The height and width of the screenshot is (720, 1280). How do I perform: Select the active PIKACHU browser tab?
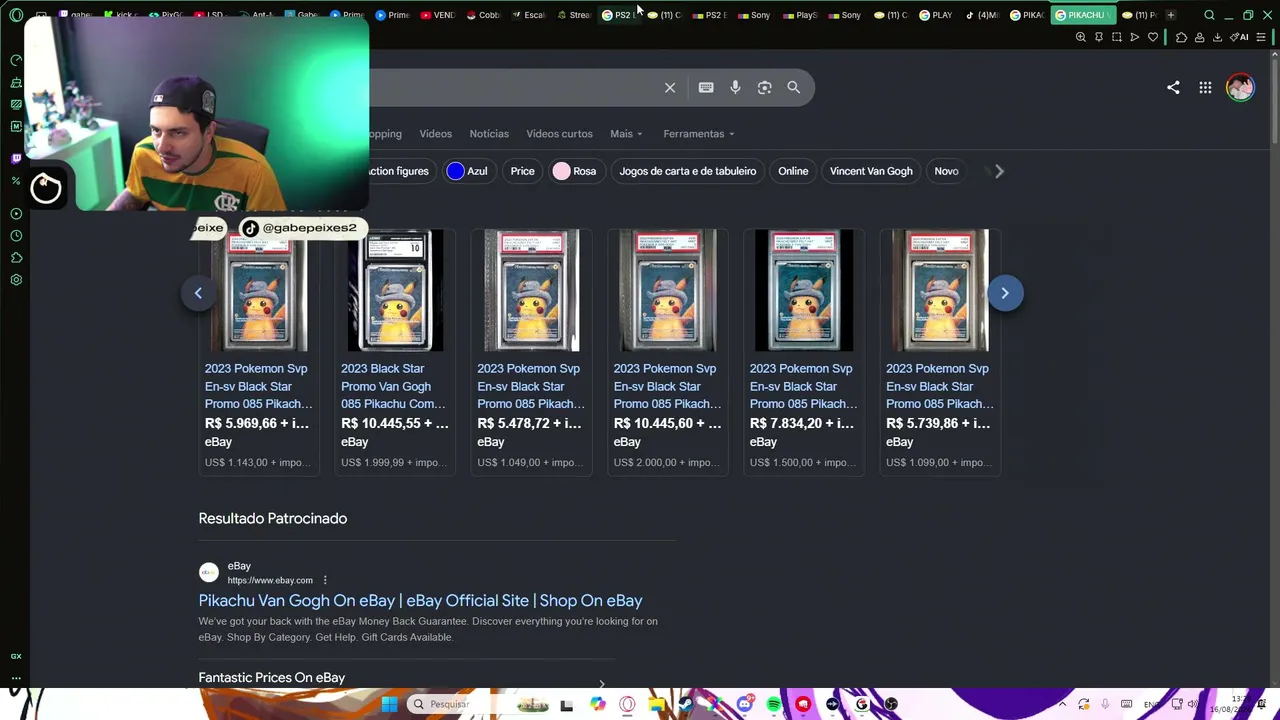(1083, 15)
